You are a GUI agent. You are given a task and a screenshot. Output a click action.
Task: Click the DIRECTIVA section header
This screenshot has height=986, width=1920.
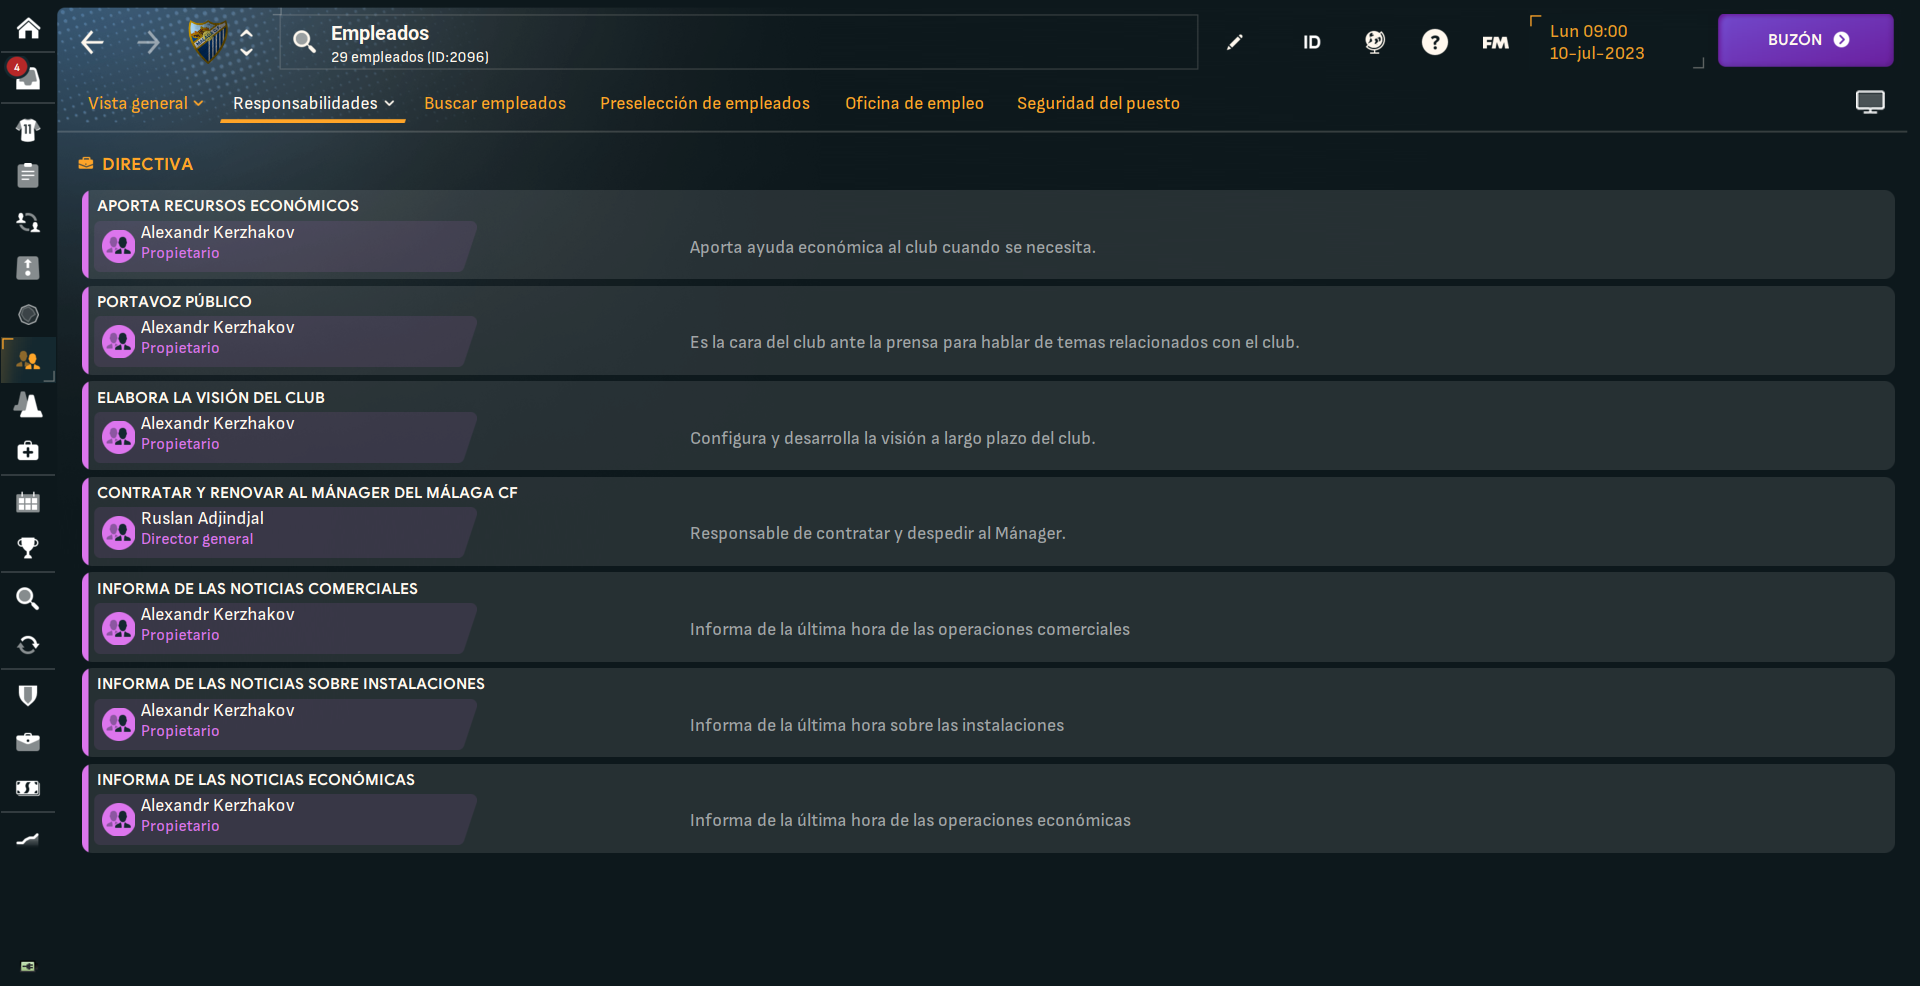136,164
